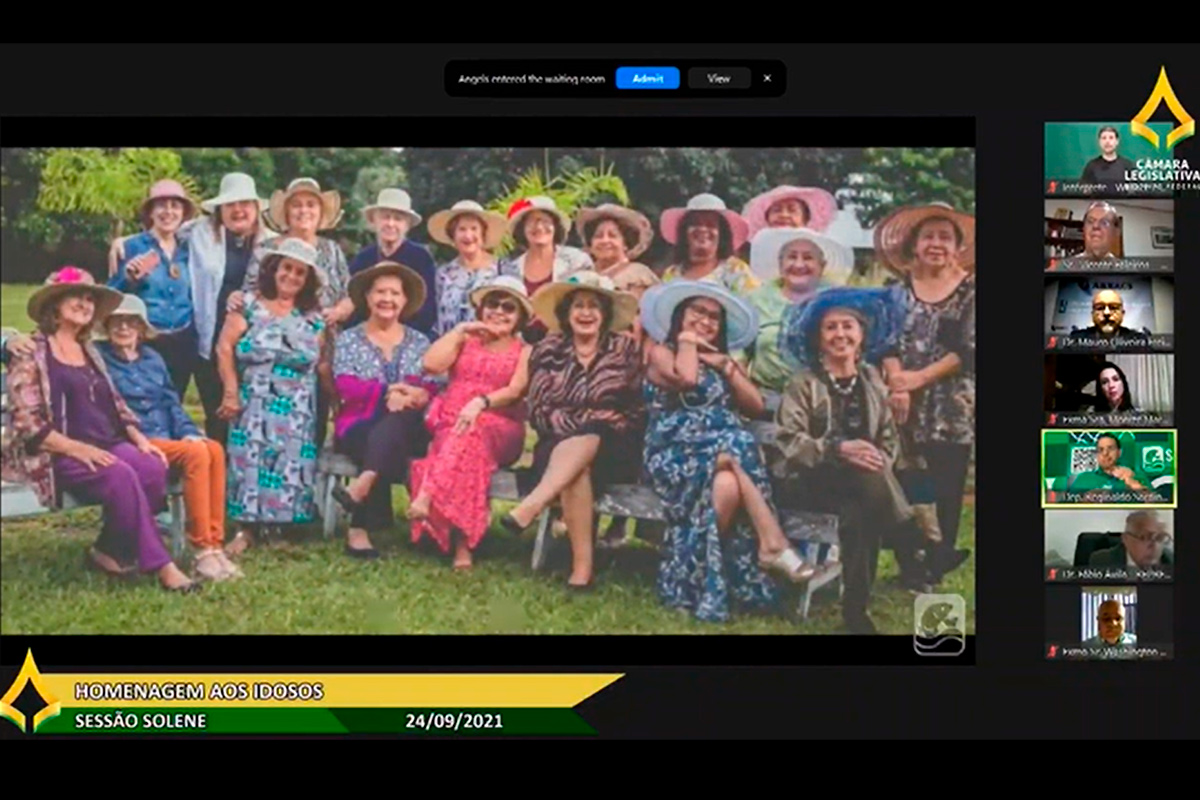The image size is (1200, 800).
Task: Click the watermark logo on the shared photo
Action: pos(939,624)
